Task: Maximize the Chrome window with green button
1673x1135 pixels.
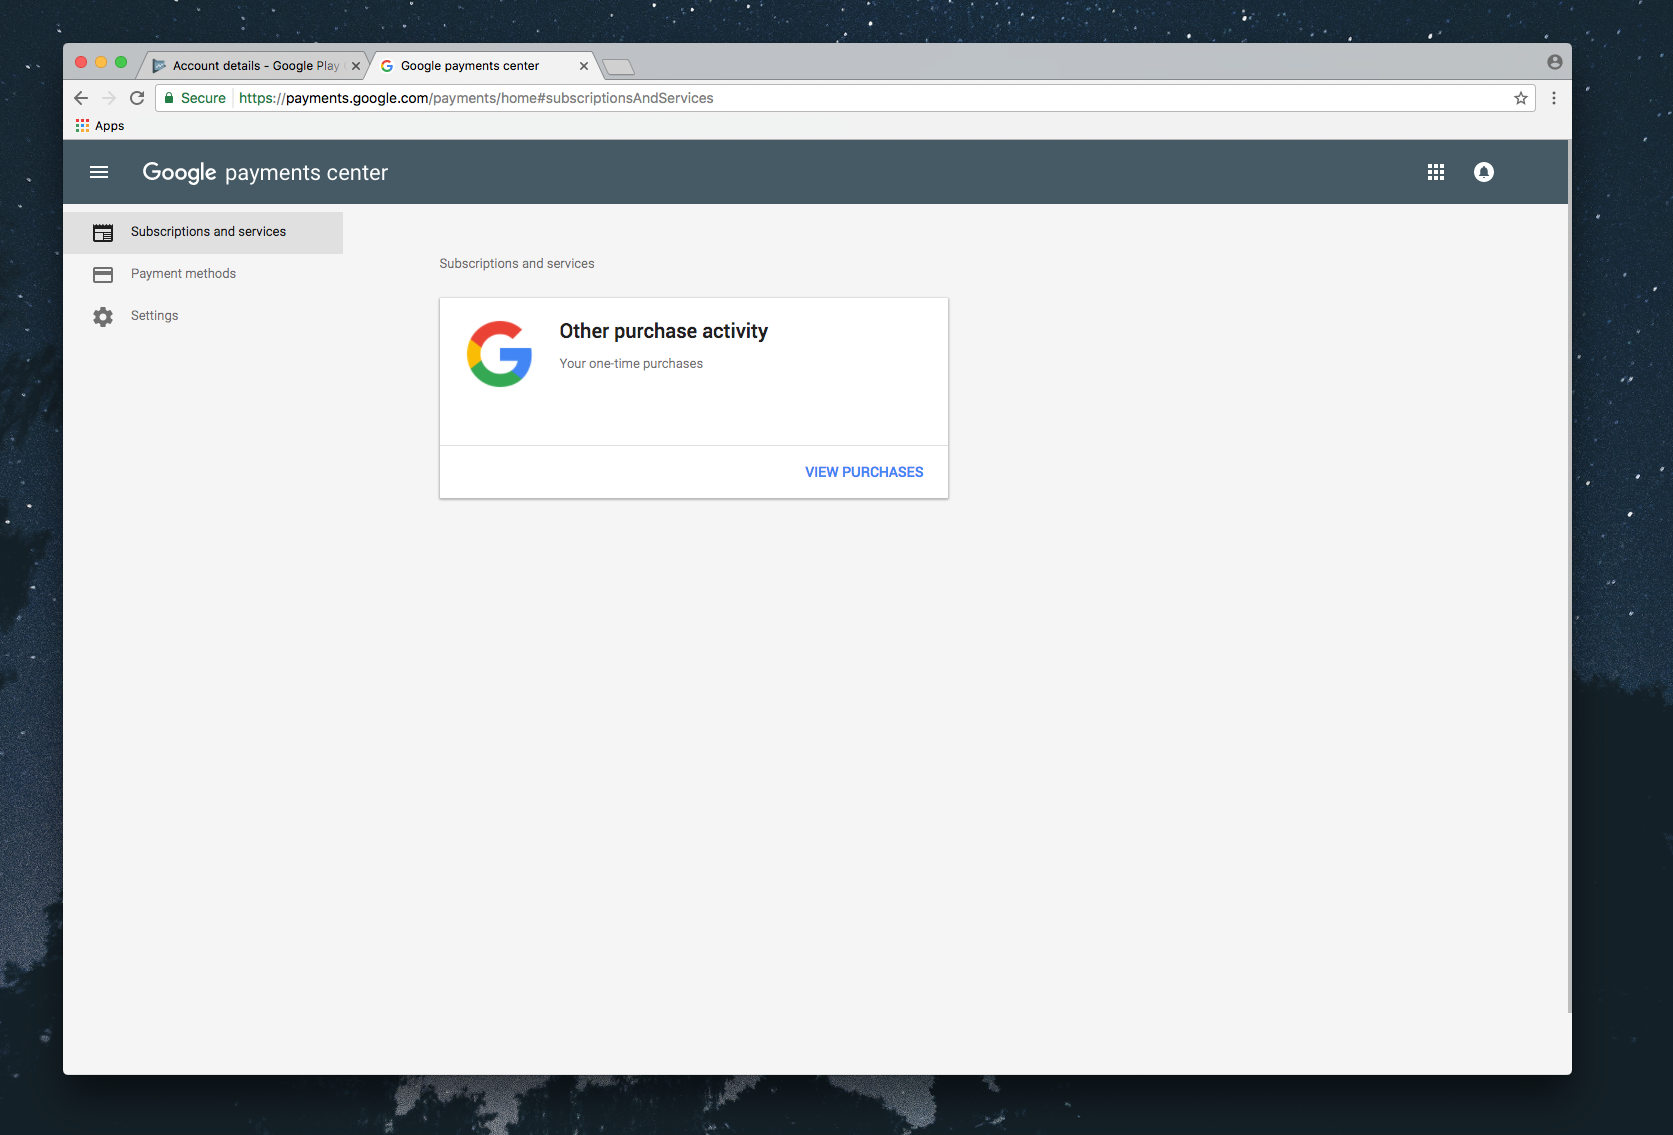Action: click(x=121, y=62)
